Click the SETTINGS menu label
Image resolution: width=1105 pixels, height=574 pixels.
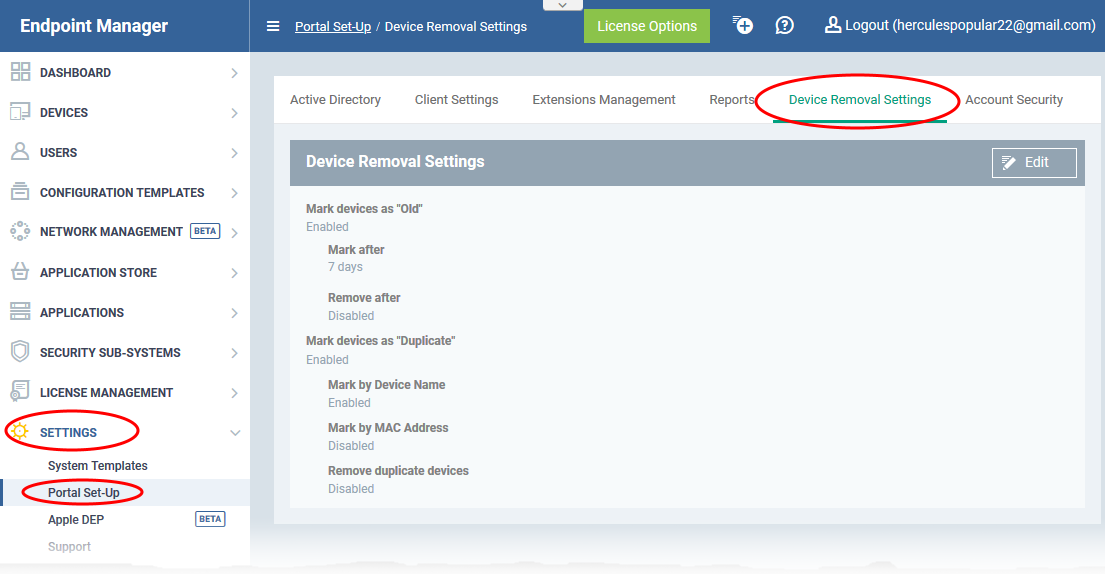(x=68, y=432)
